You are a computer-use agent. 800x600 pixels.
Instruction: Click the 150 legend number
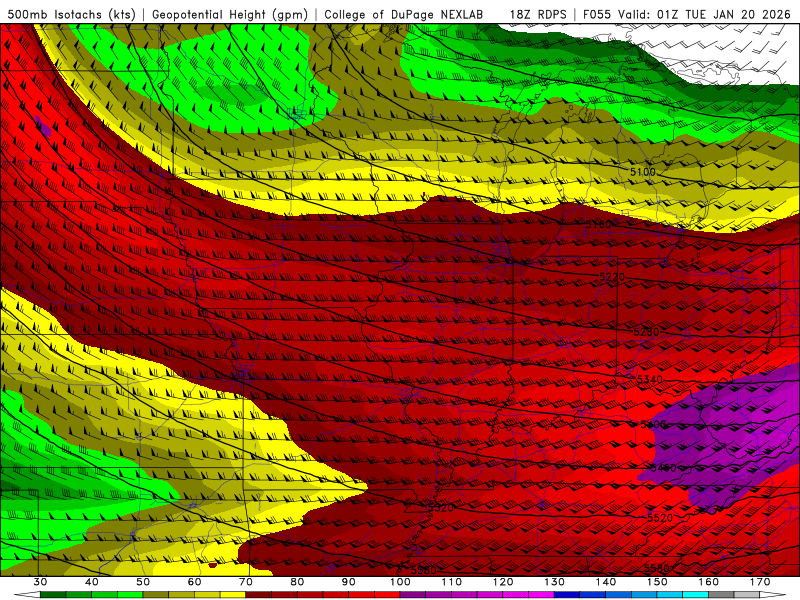658,582
